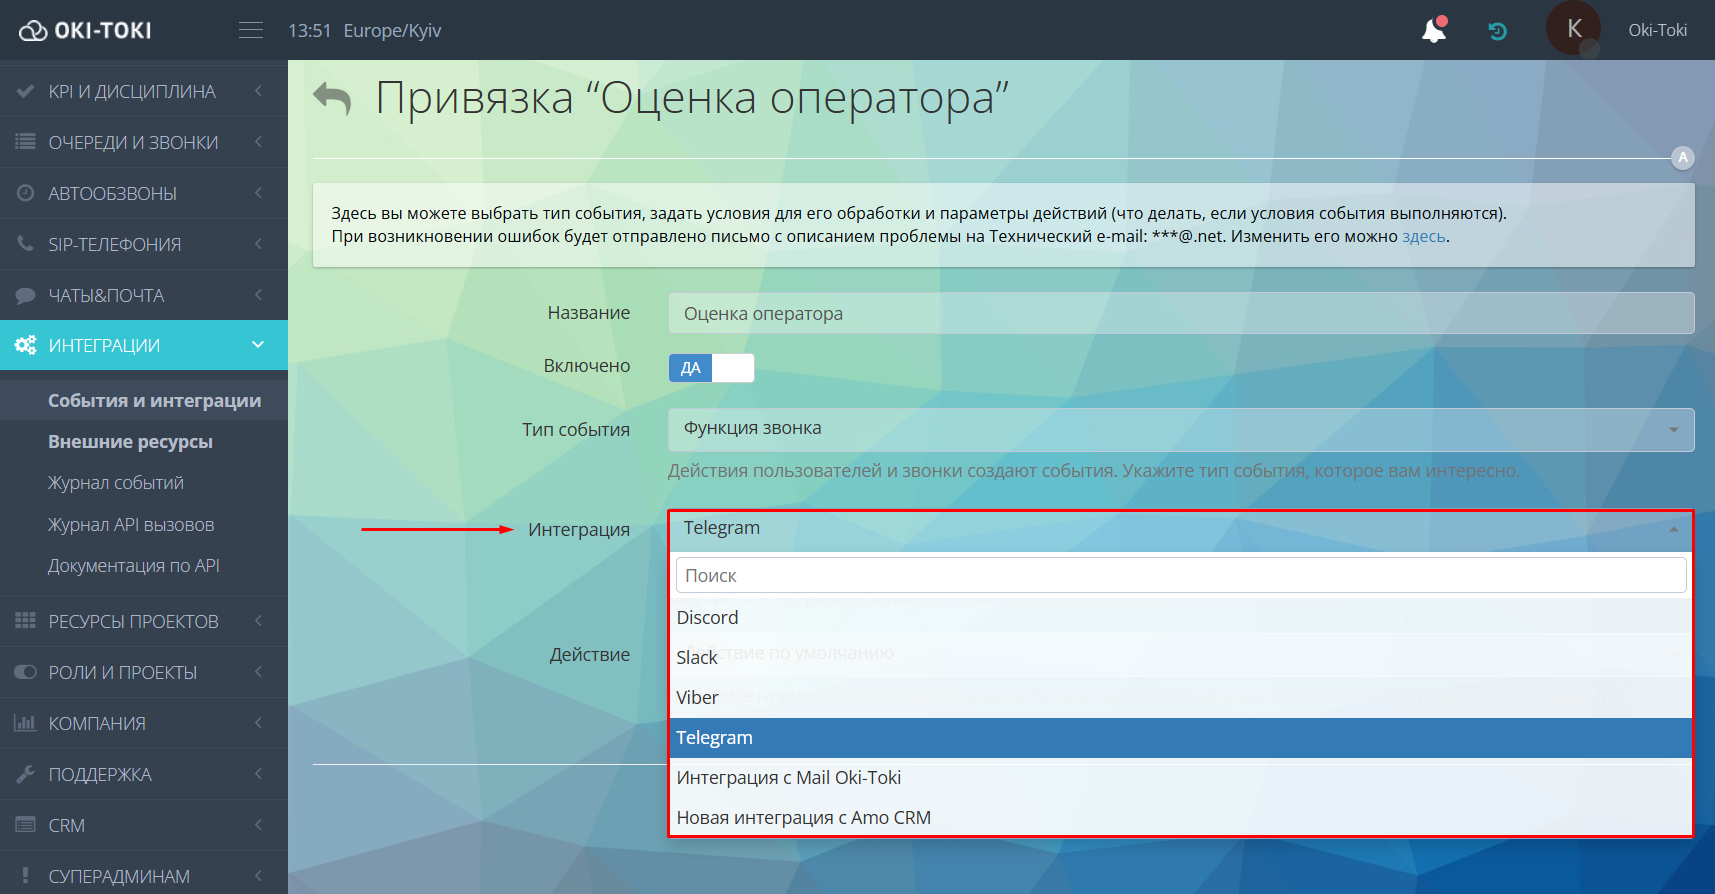The height and width of the screenshot is (894, 1715).
Task: Expand the ПОДДЕРЖКА chevron
Action: pos(258,774)
